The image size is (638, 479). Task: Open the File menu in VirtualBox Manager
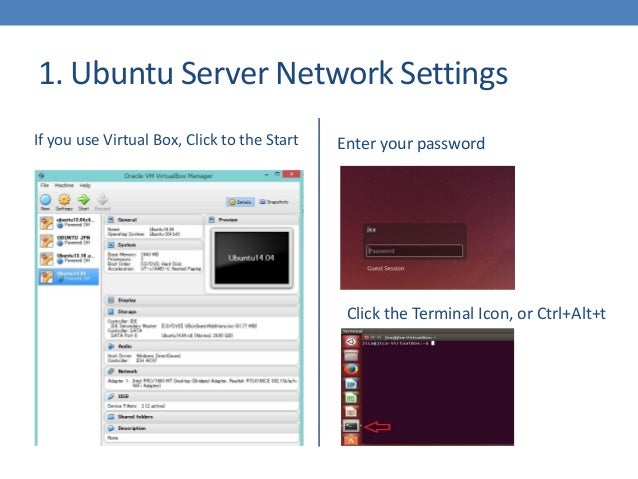click(45, 185)
